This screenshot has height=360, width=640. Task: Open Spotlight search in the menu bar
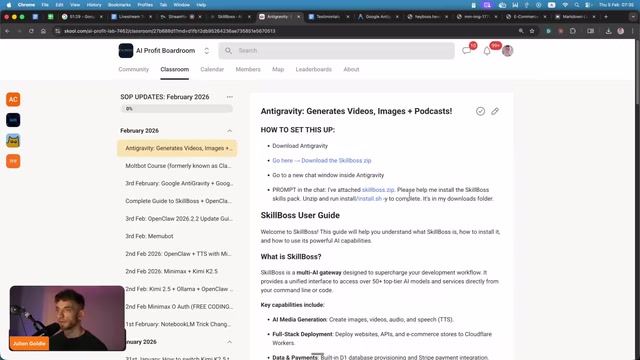(576, 5)
